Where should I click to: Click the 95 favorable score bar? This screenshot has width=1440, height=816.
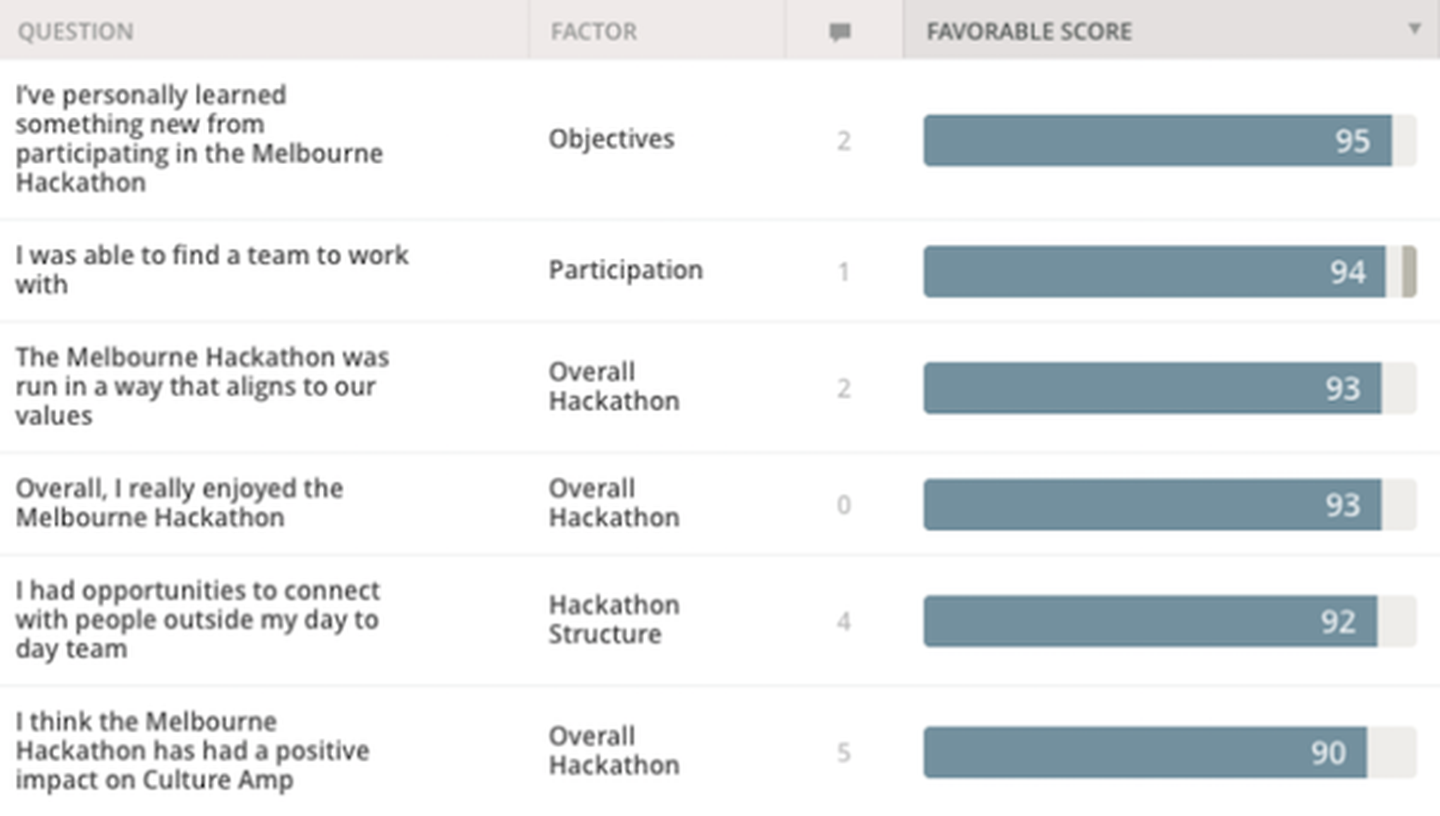pyautogui.click(x=1170, y=140)
